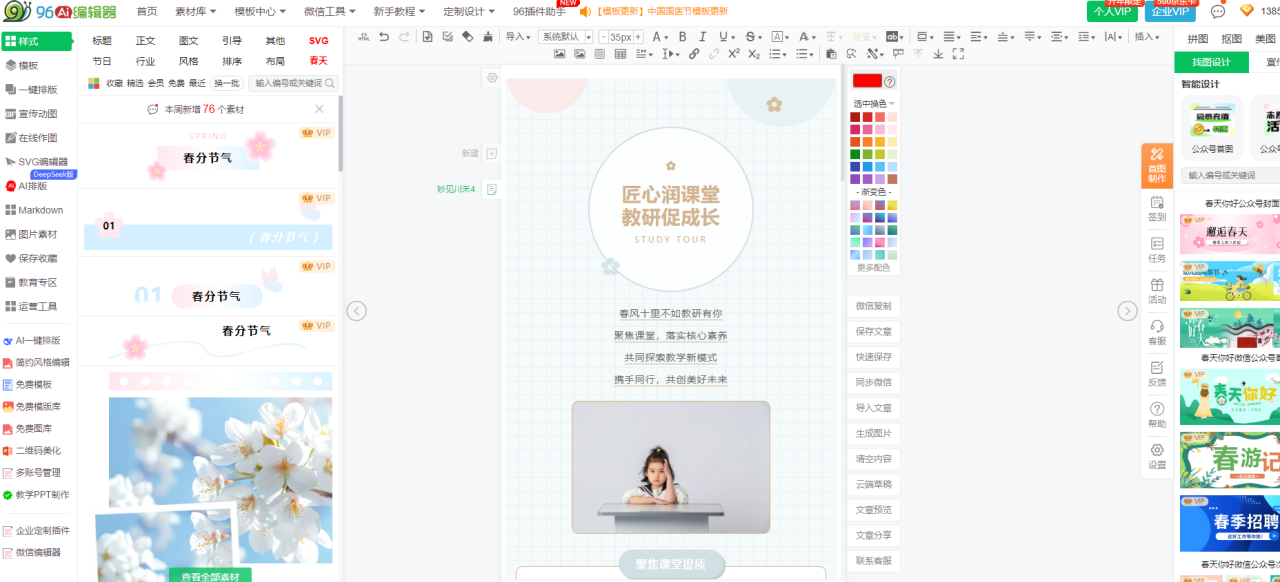Toggle underline formatting in the toolbar
This screenshot has height=582, width=1280.
pyautogui.click(x=723, y=37)
